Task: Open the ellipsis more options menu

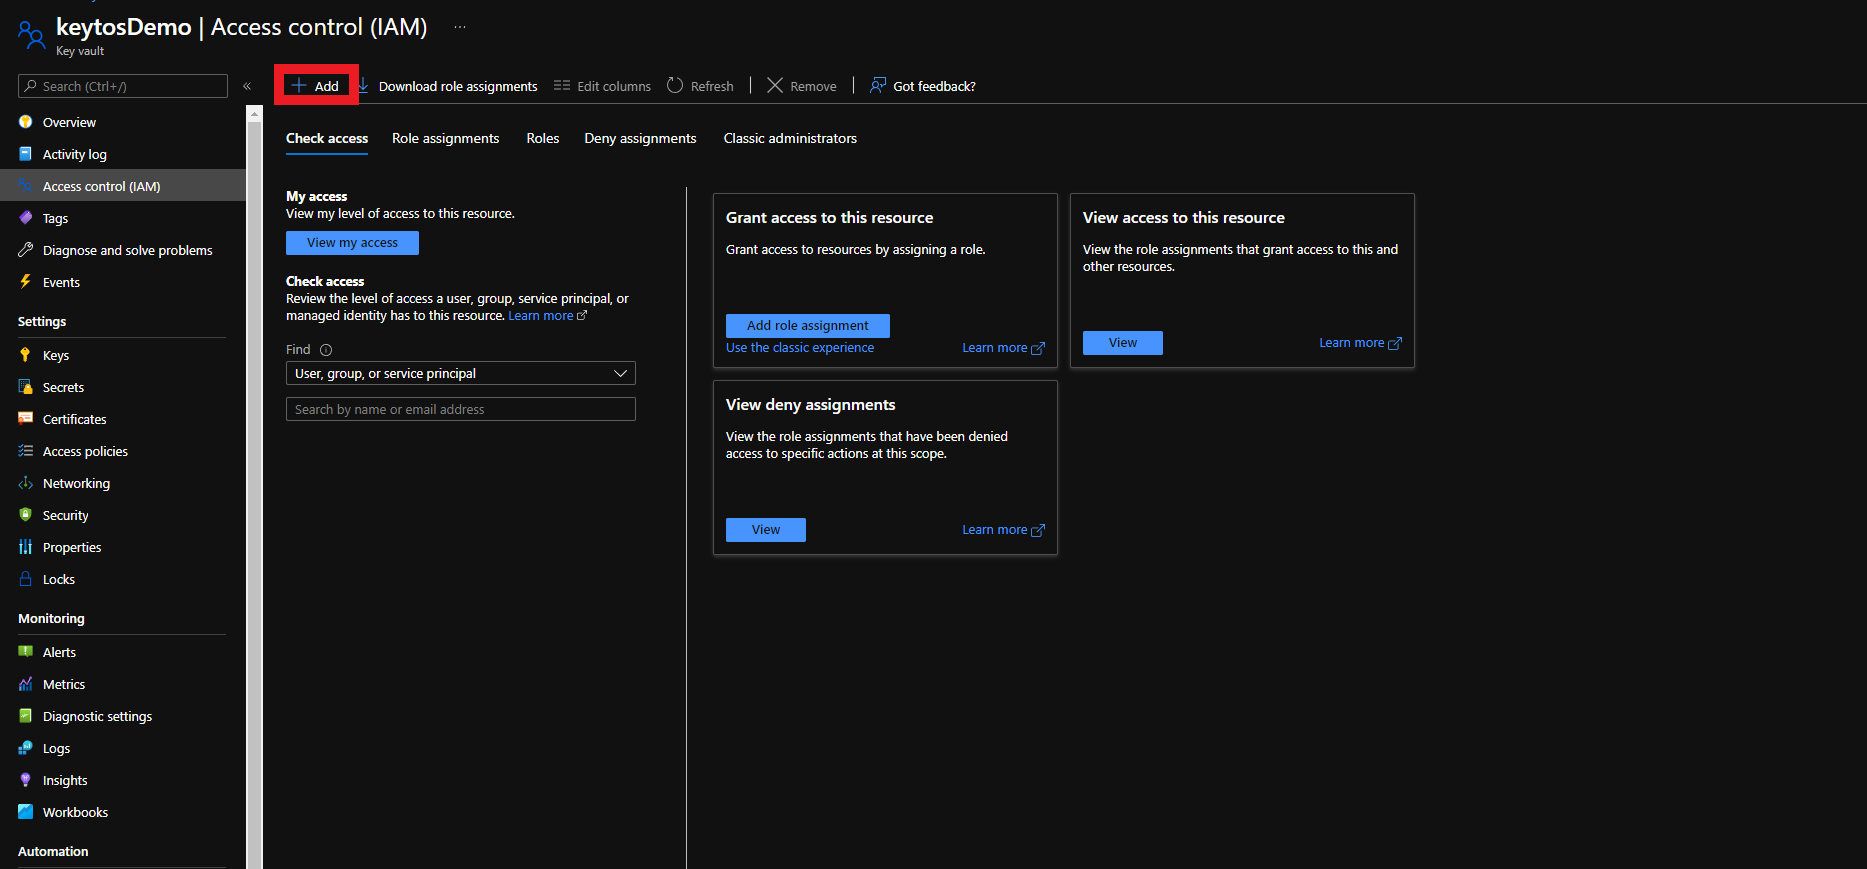Action: [x=460, y=27]
